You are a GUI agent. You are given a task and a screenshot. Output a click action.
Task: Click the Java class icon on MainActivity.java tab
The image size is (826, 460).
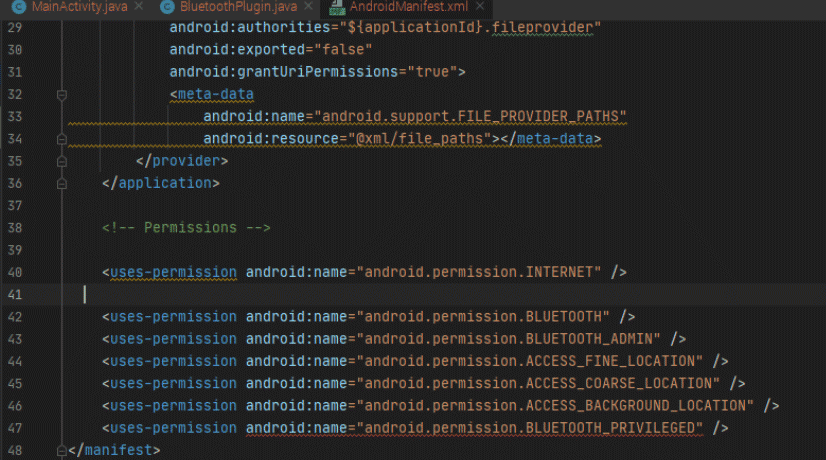(19, 7)
